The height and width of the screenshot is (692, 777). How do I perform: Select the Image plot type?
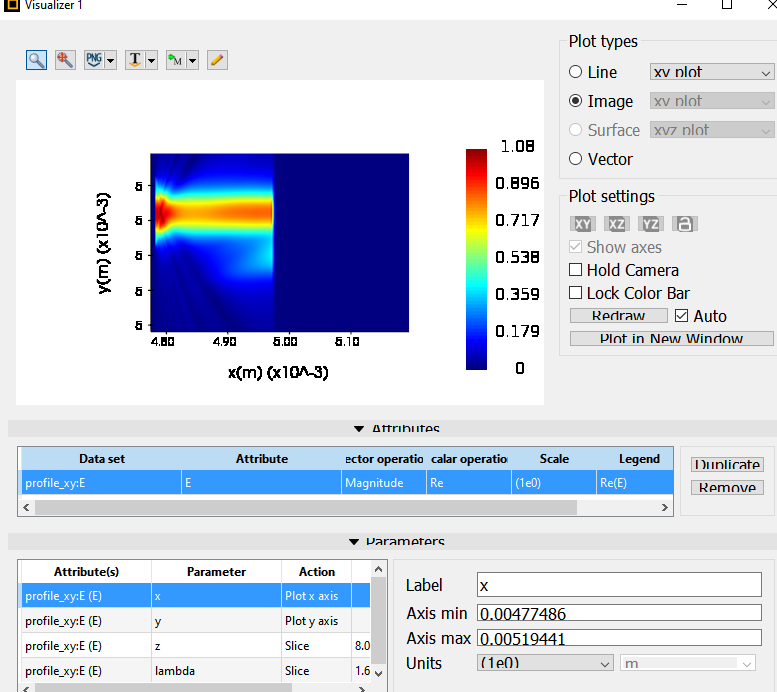pyautogui.click(x=575, y=101)
